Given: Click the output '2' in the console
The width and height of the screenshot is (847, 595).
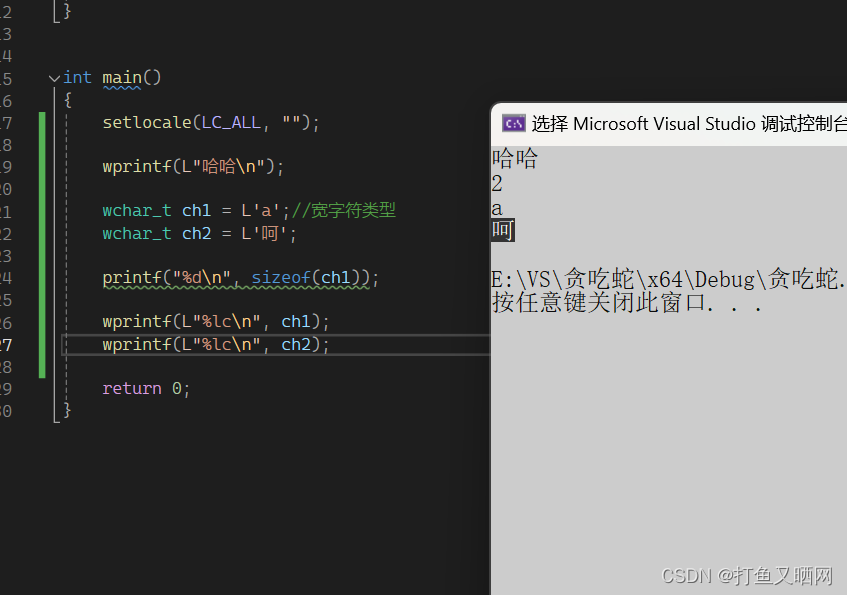Looking at the screenshot, I should point(497,184).
